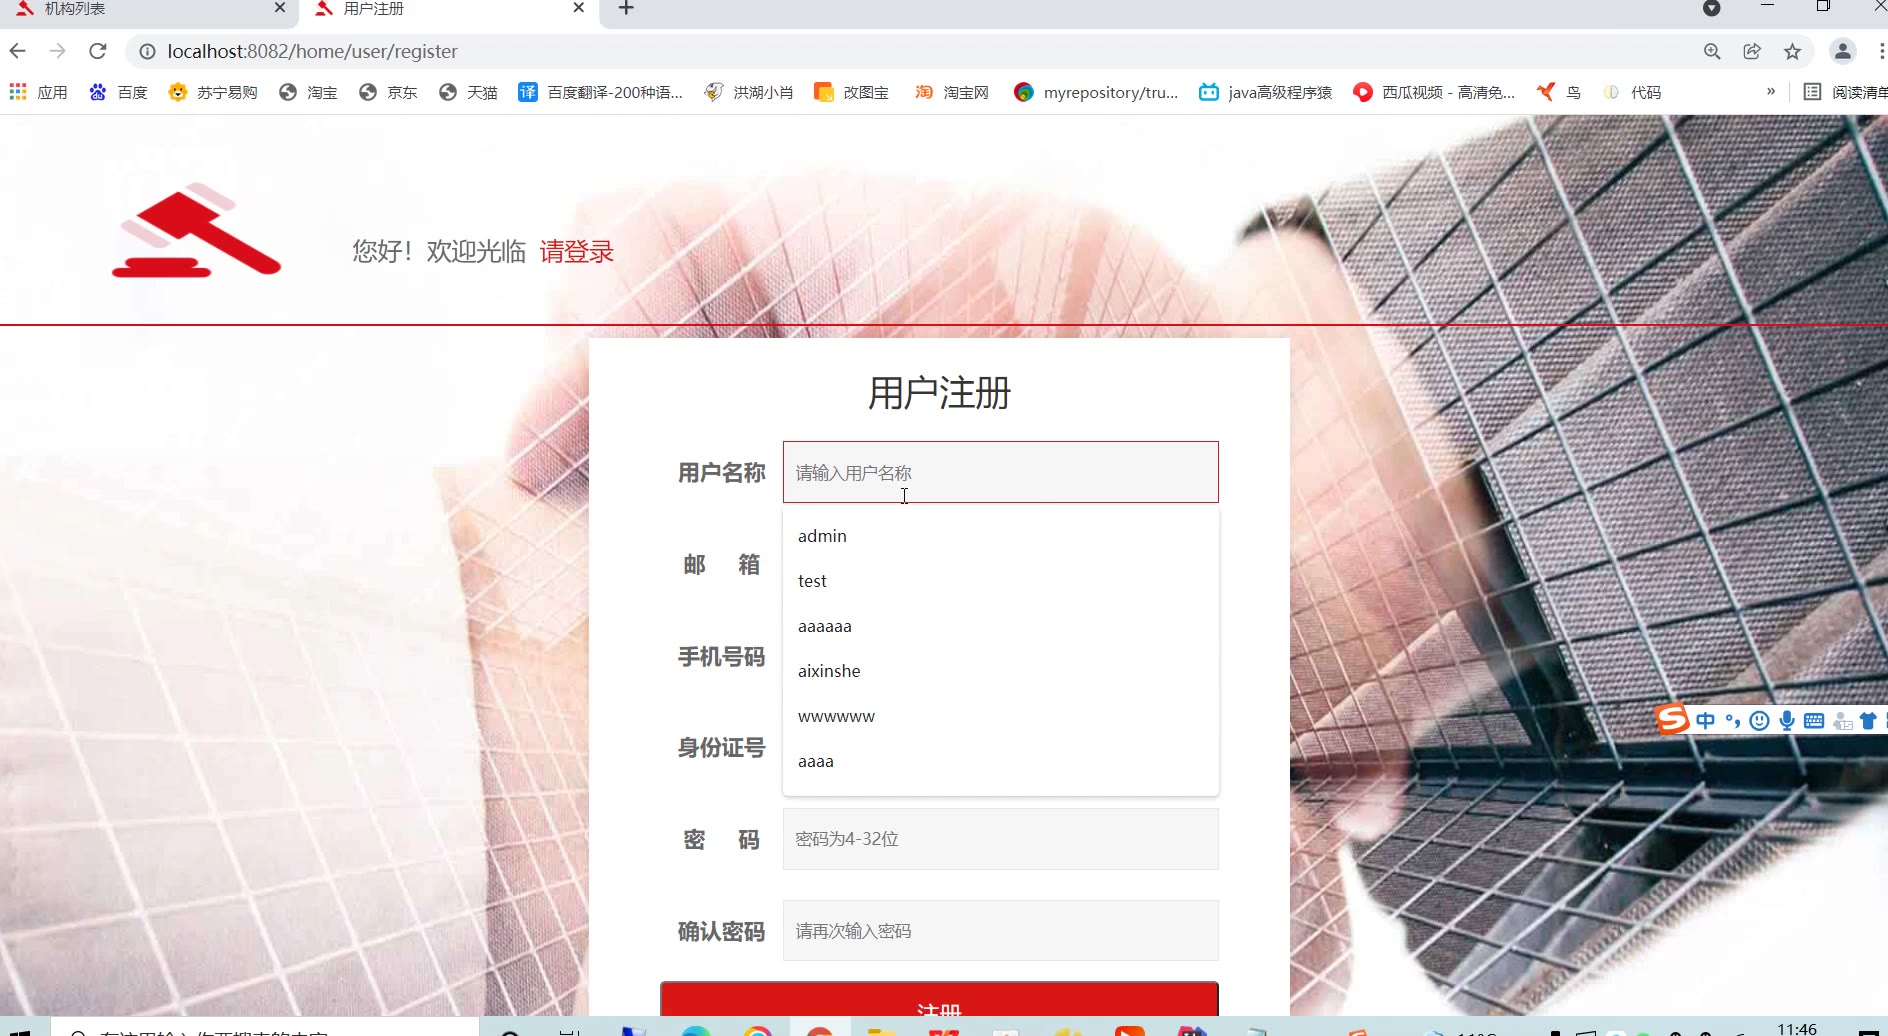Open the 西瓜视频 bookmark

tap(1434, 92)
